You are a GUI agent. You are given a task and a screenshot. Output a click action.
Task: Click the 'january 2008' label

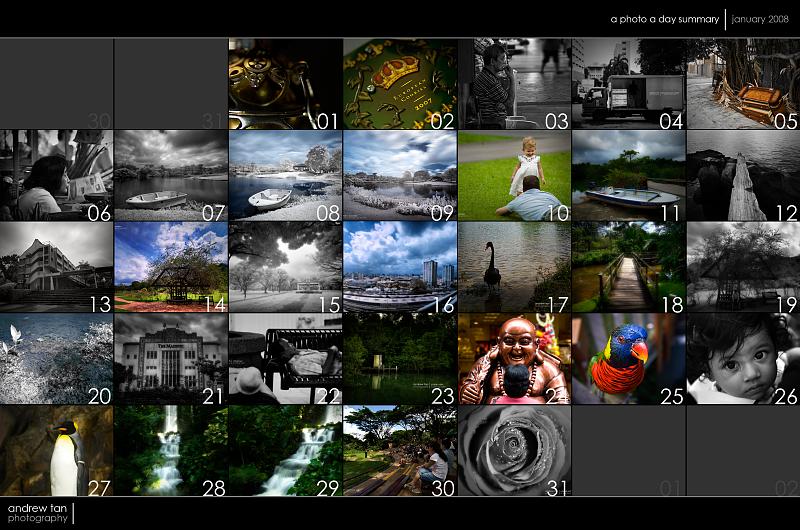[761, 19]
